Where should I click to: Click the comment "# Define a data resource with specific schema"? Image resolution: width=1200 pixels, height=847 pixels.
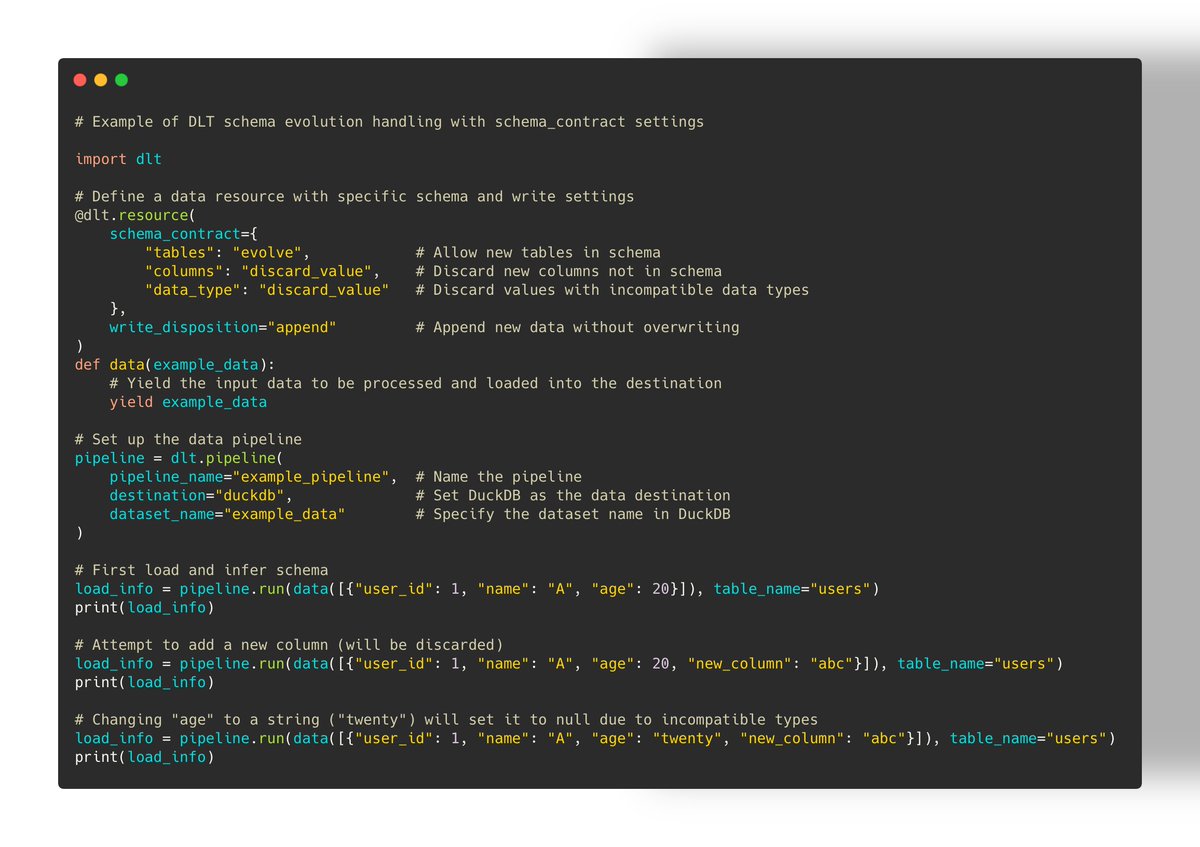[271, 196]
